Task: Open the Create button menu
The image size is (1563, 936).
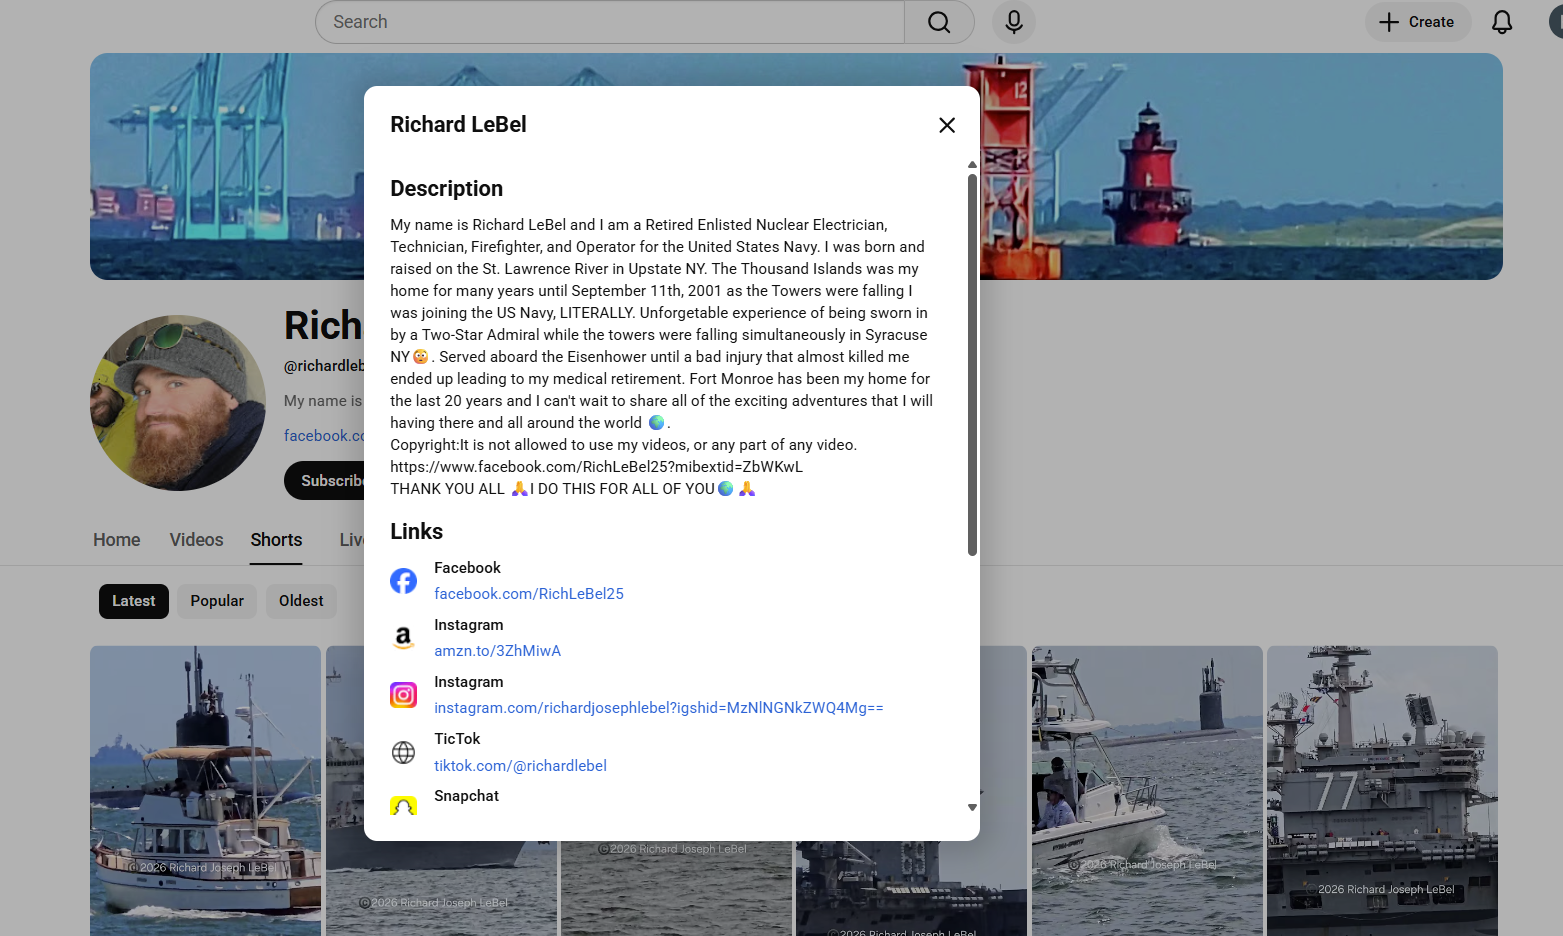Action: 1417,22
